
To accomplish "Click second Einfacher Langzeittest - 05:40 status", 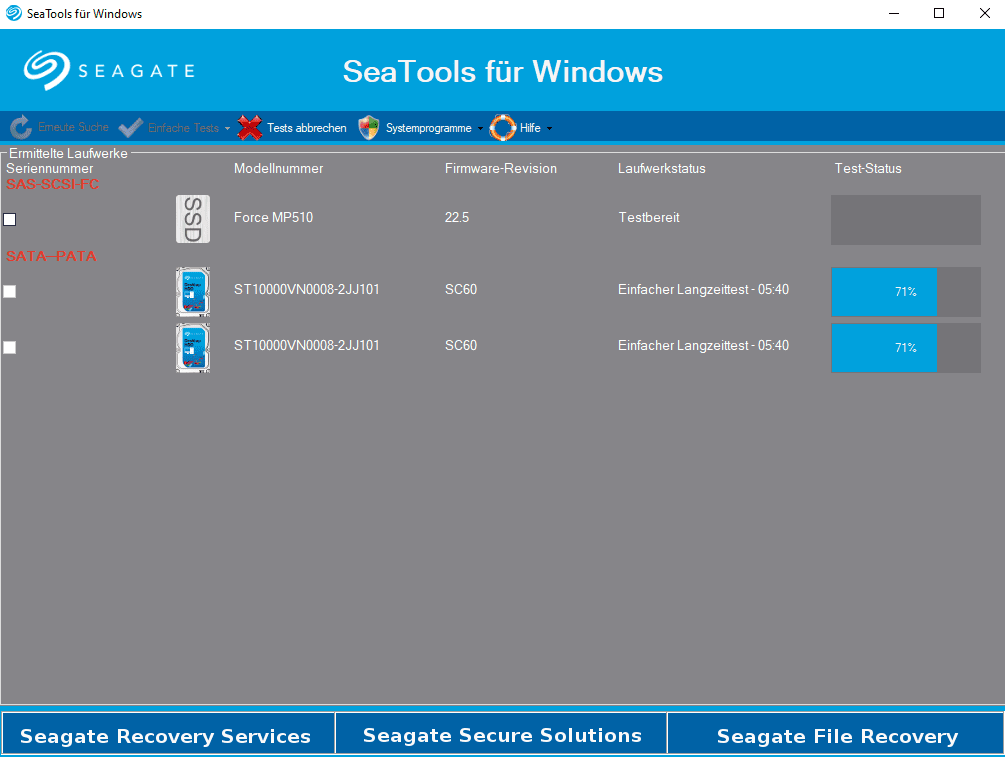I will (703, 345).
